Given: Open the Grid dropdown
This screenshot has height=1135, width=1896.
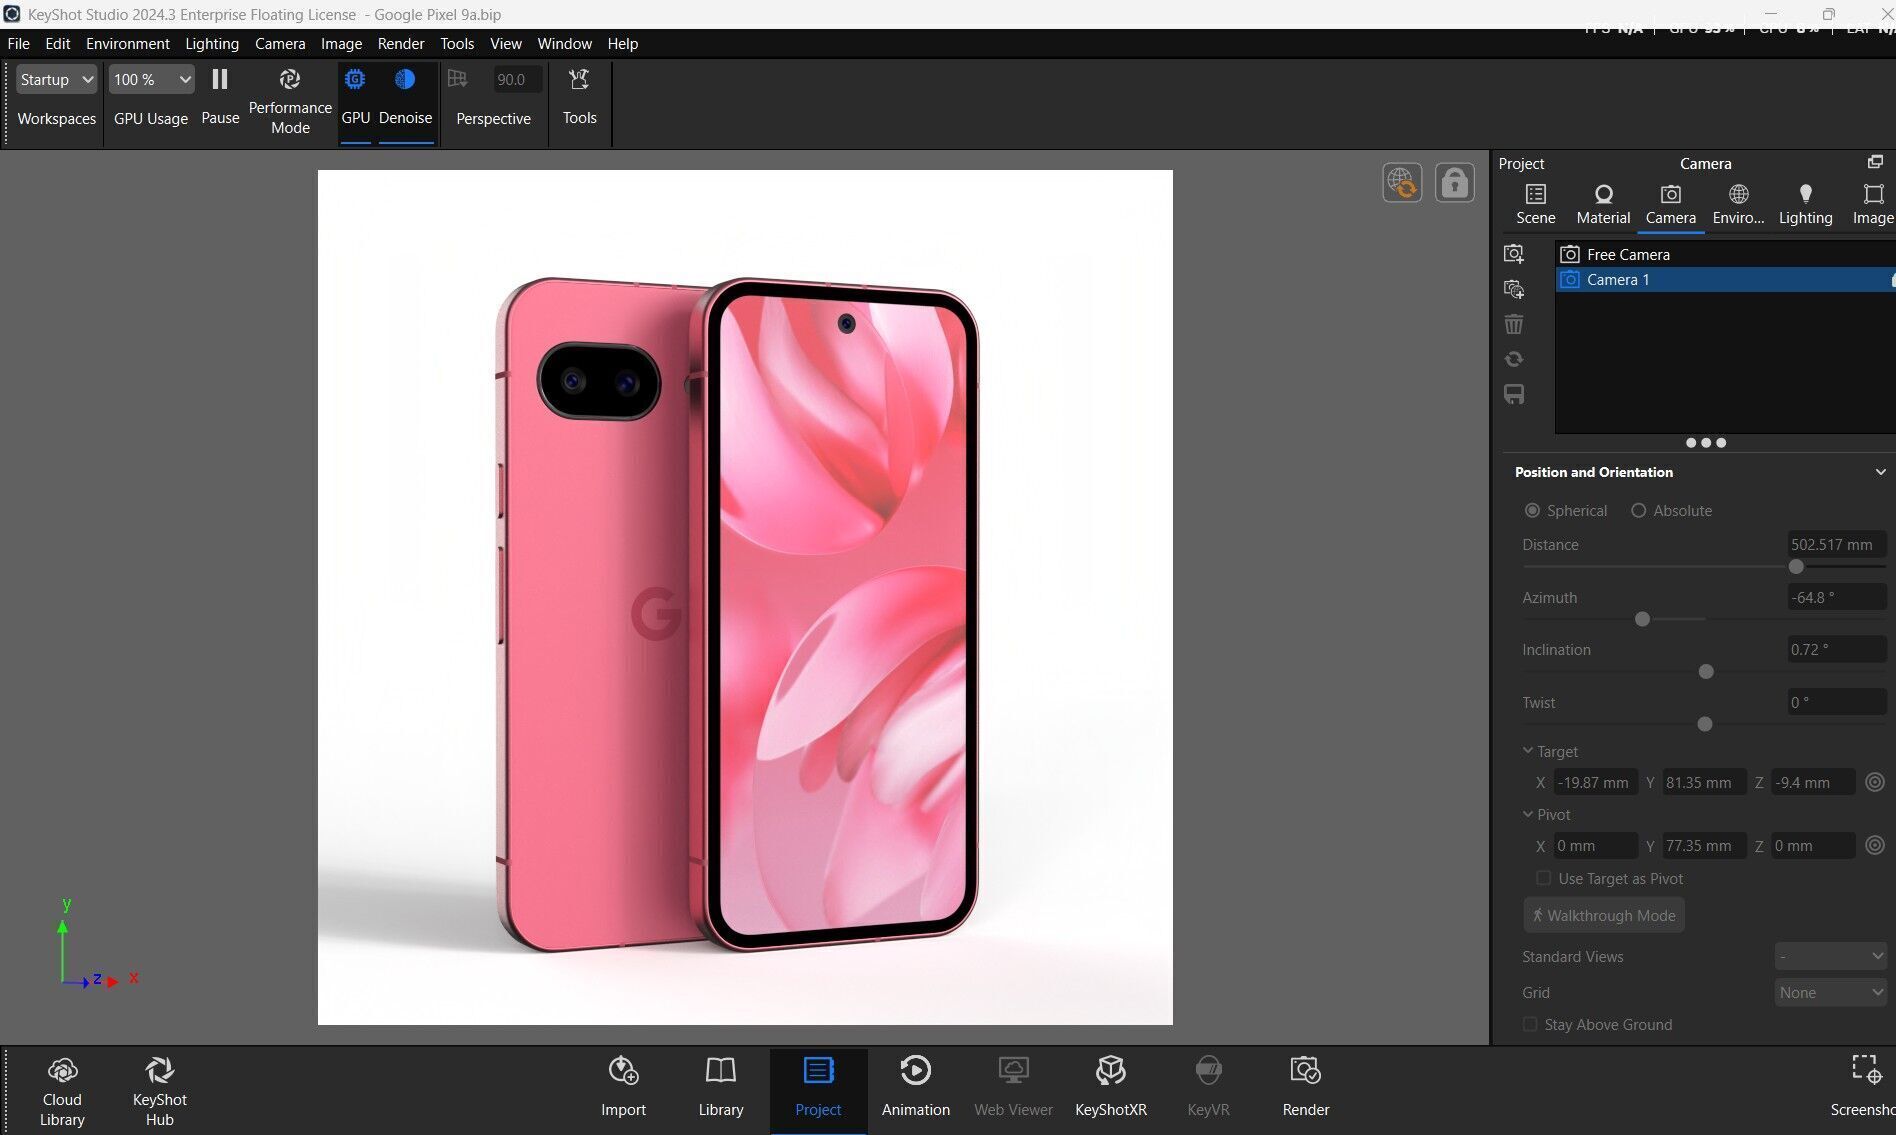Looking at the screenshot, I should pos(1831,992).
